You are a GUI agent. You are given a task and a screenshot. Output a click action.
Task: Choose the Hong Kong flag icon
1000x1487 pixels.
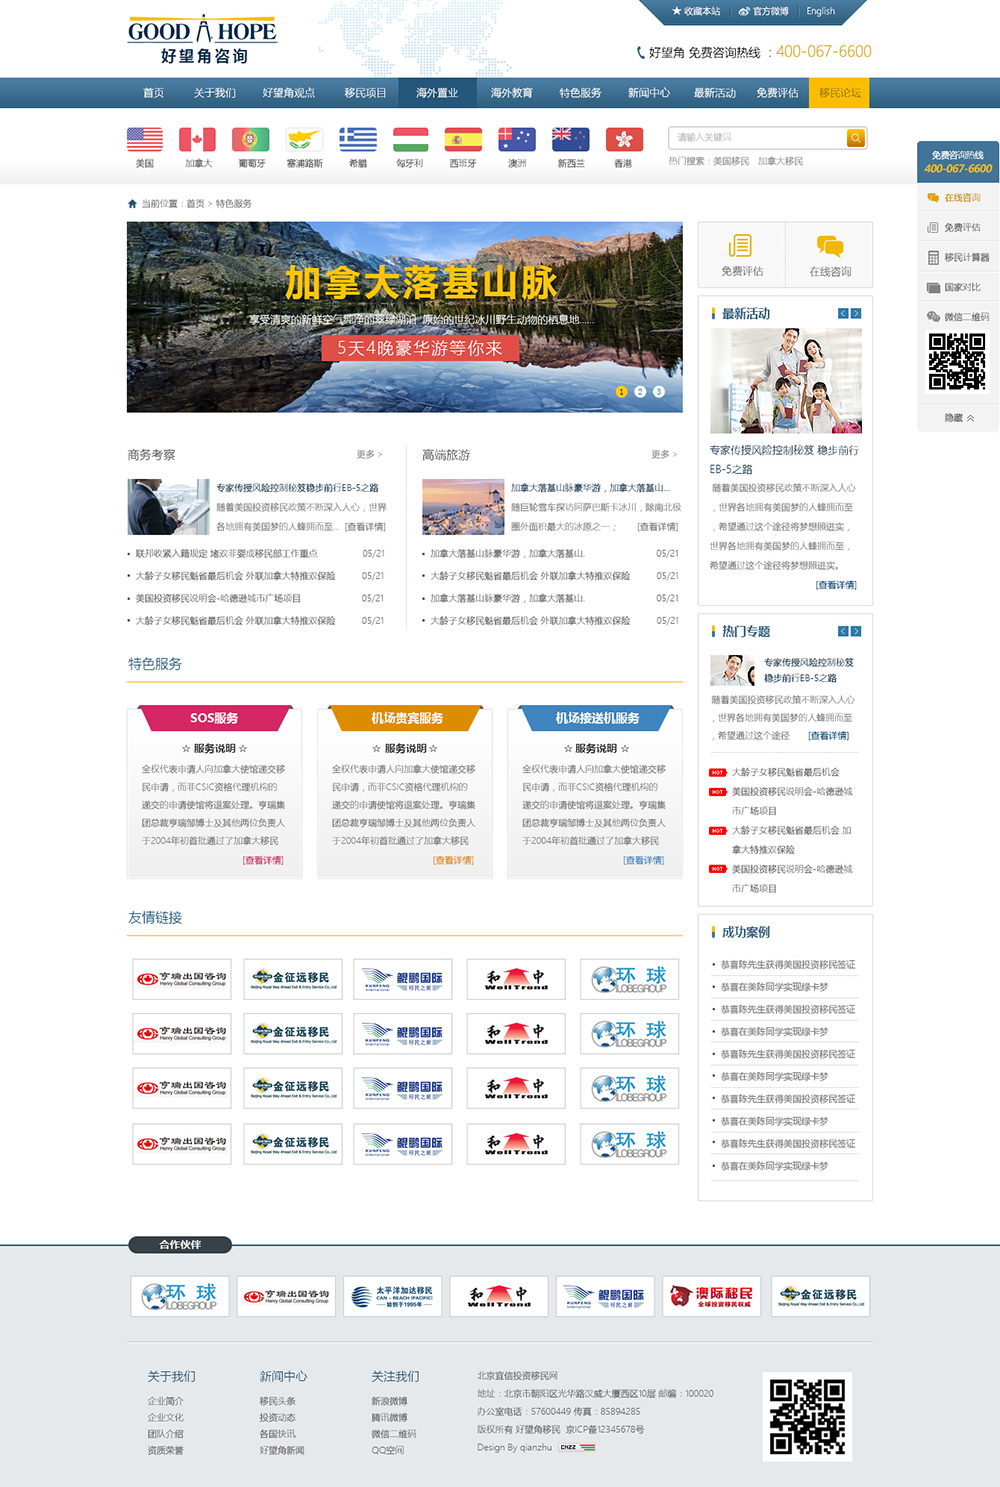tap(623, 140)
